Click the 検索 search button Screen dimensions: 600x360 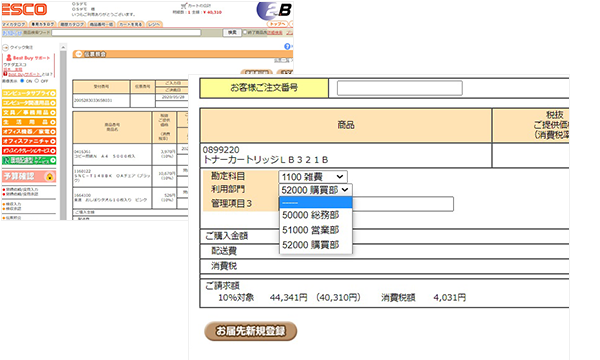232,33
